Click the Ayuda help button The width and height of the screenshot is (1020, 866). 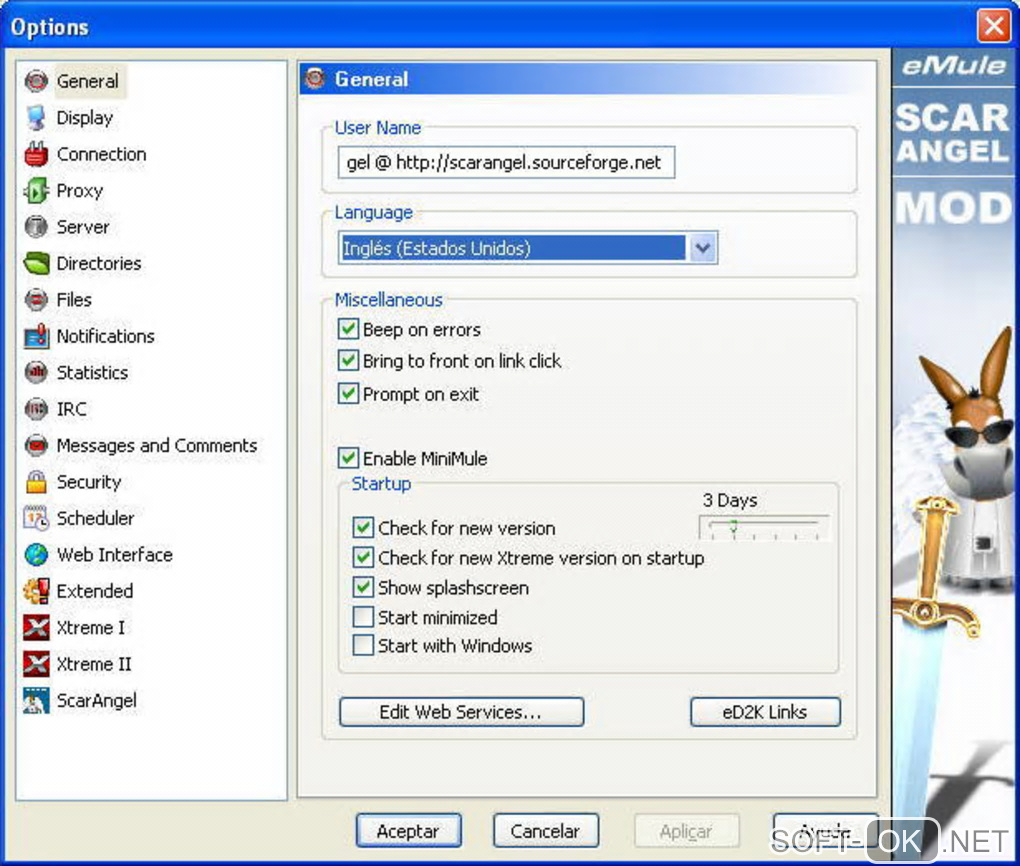click(x=825, y=831)
